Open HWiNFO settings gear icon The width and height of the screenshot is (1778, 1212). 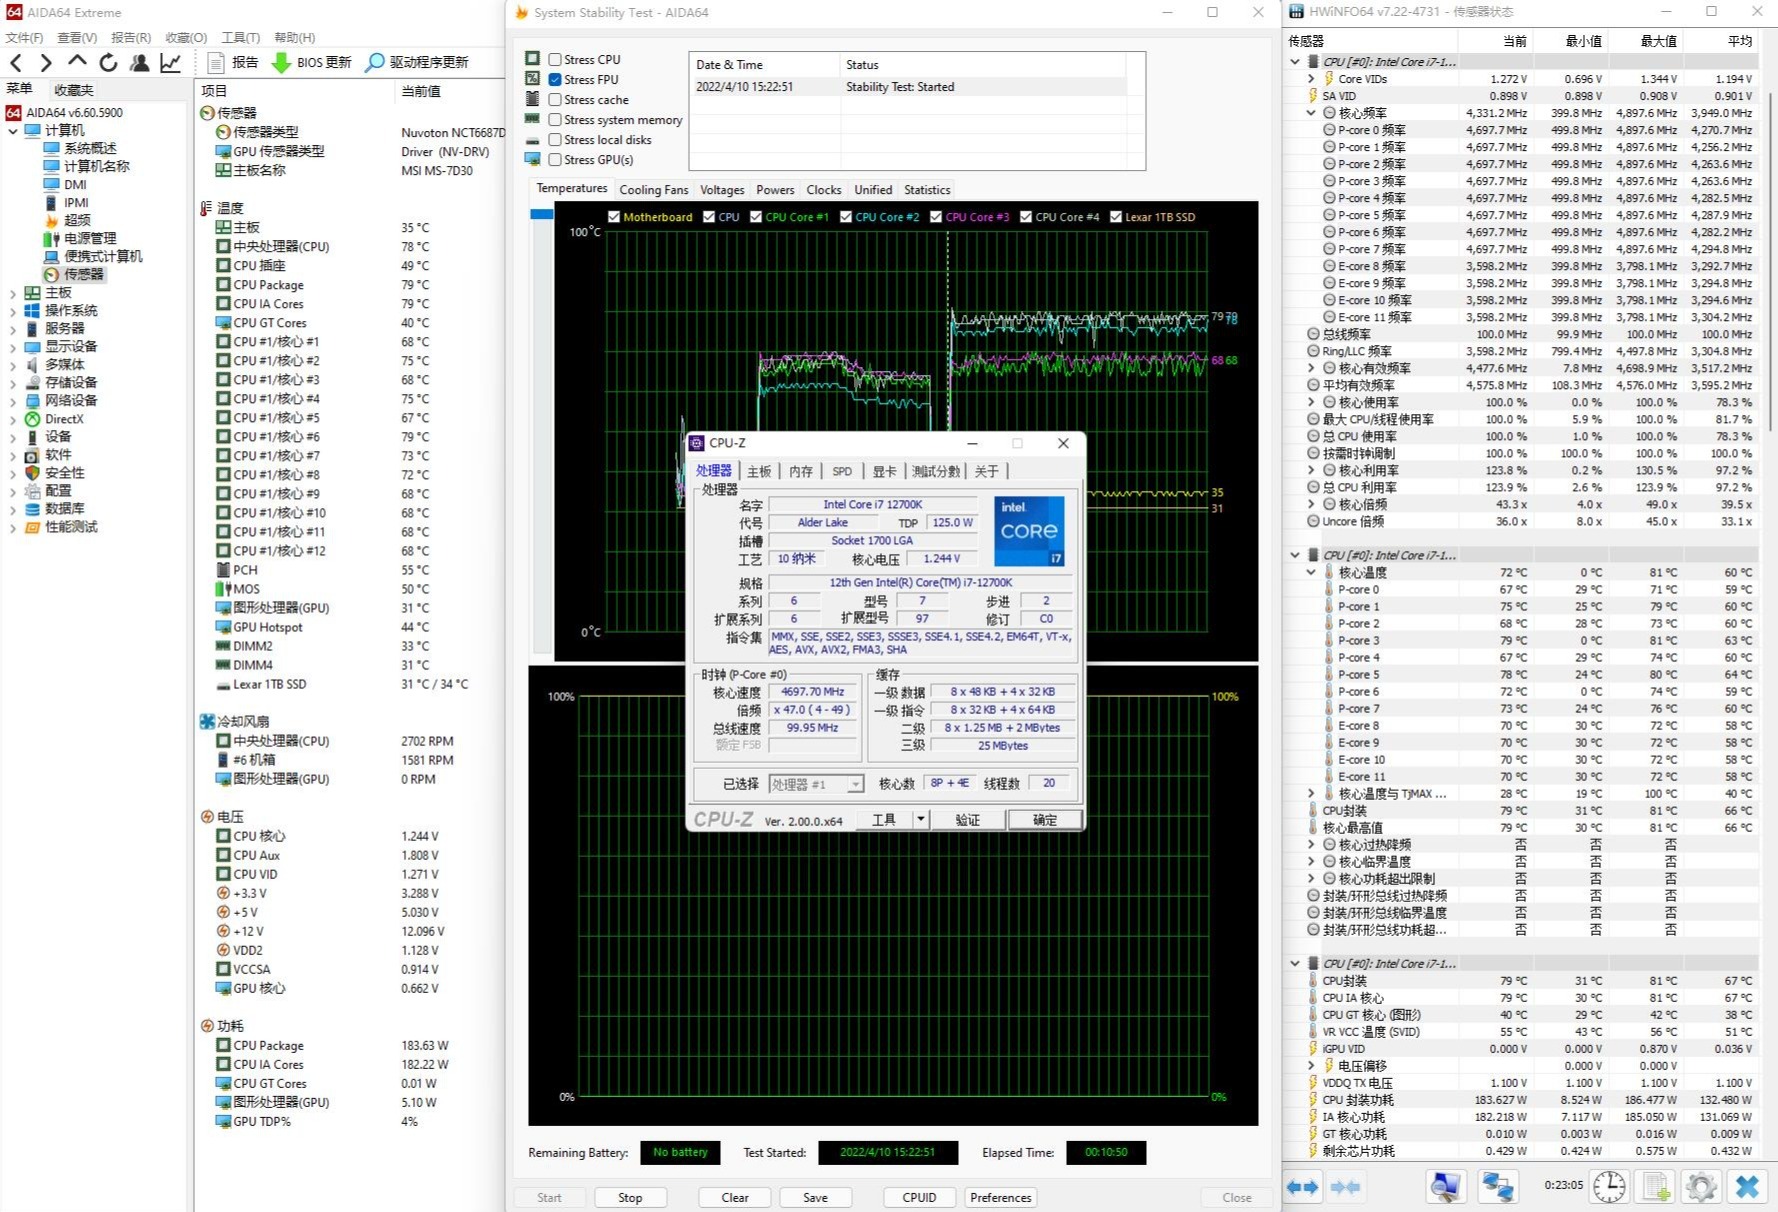click(1701, 1187)
